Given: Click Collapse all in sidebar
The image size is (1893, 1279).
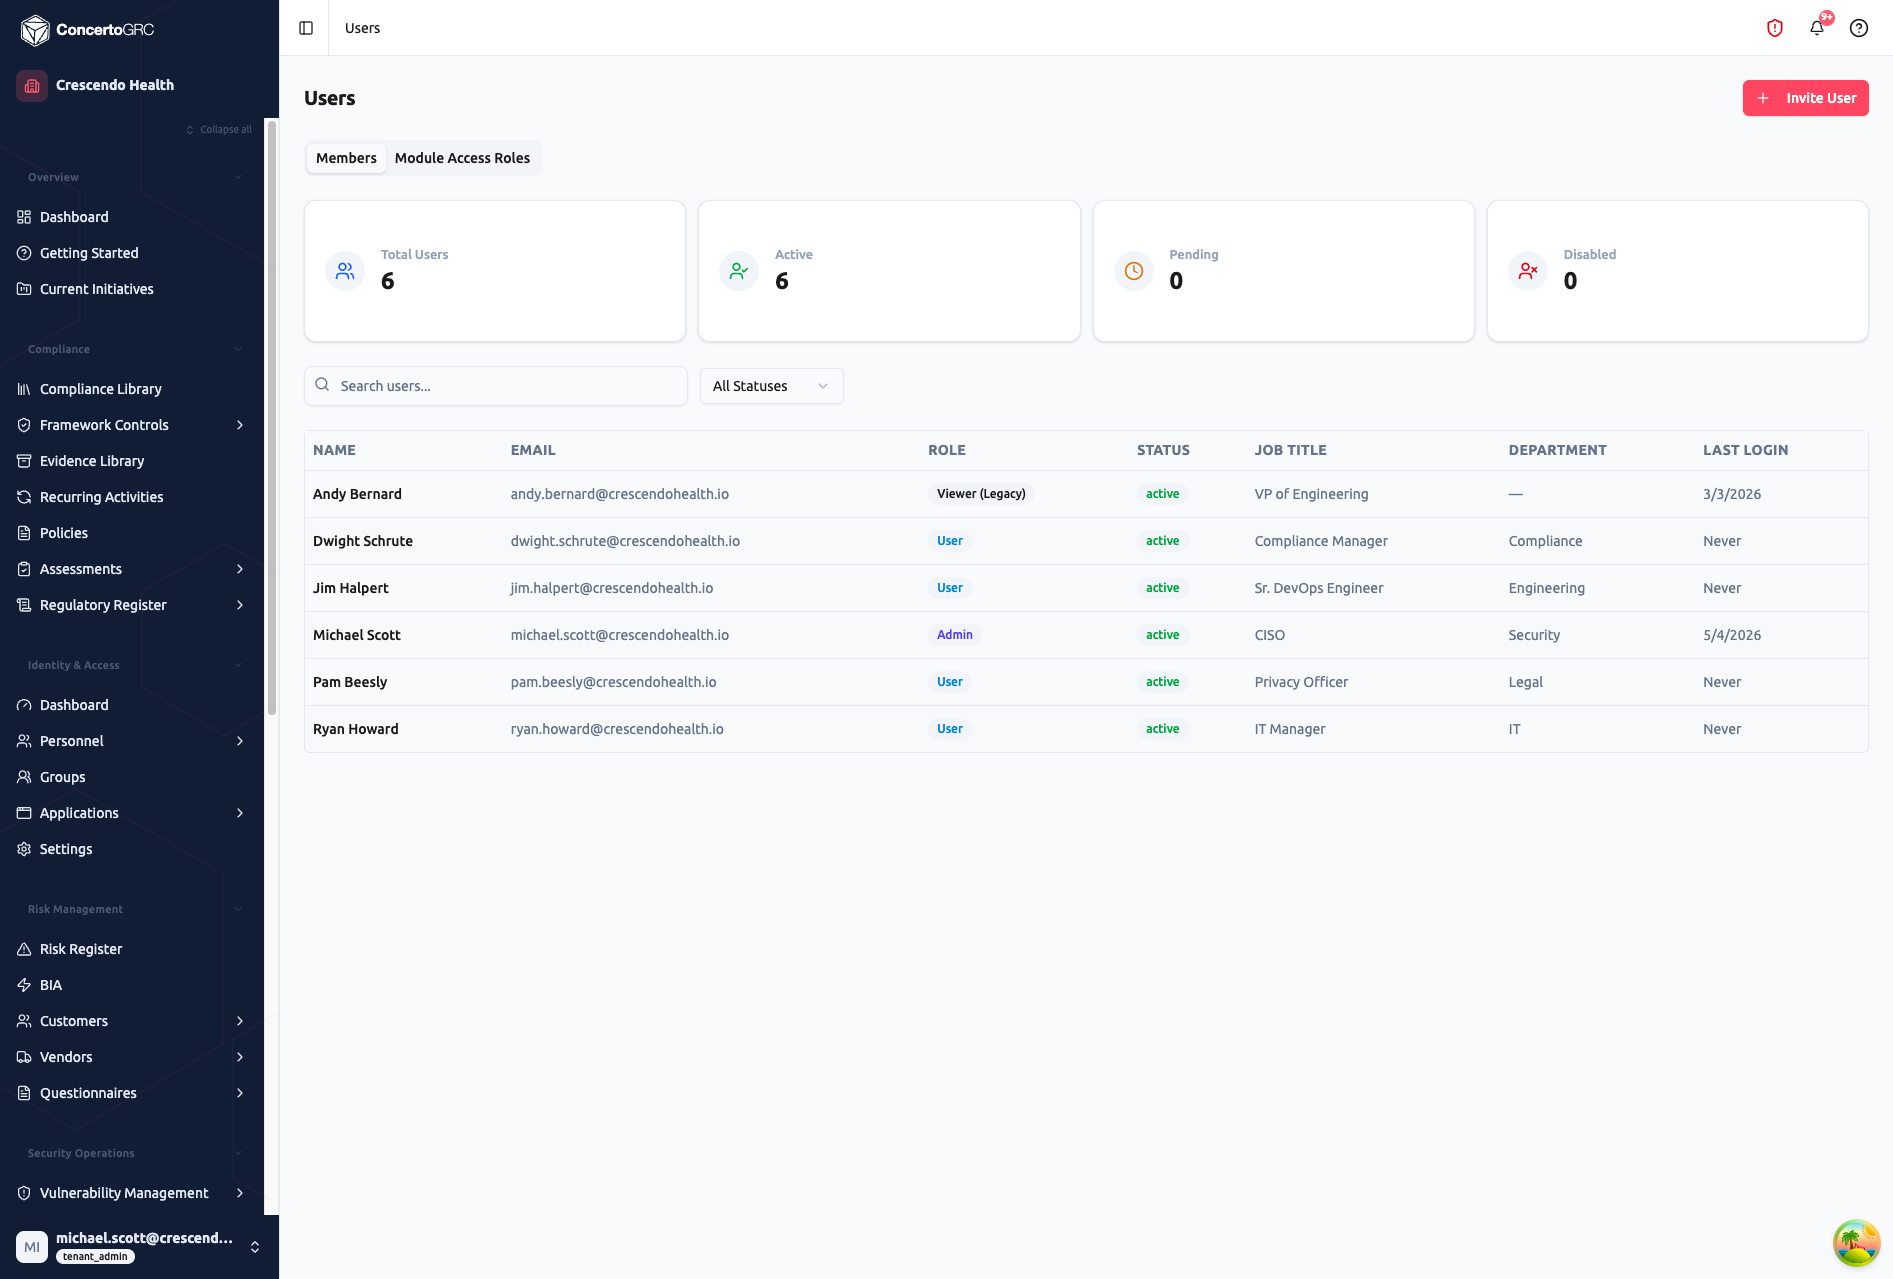Looking at the screenshot, I should tap(218, 129).
